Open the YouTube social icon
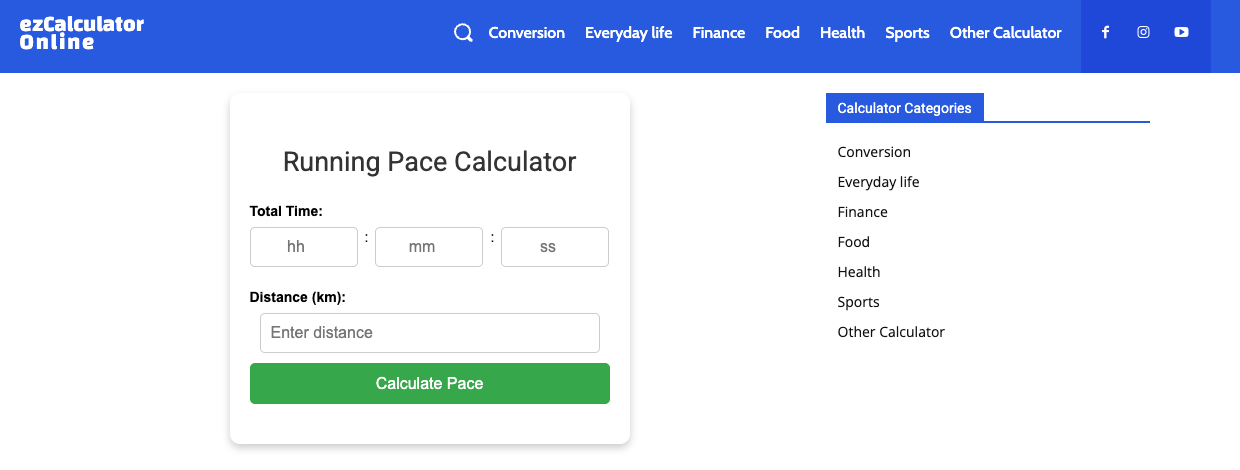Screen dimensions: 1240x470 (x=1181, y=32)
